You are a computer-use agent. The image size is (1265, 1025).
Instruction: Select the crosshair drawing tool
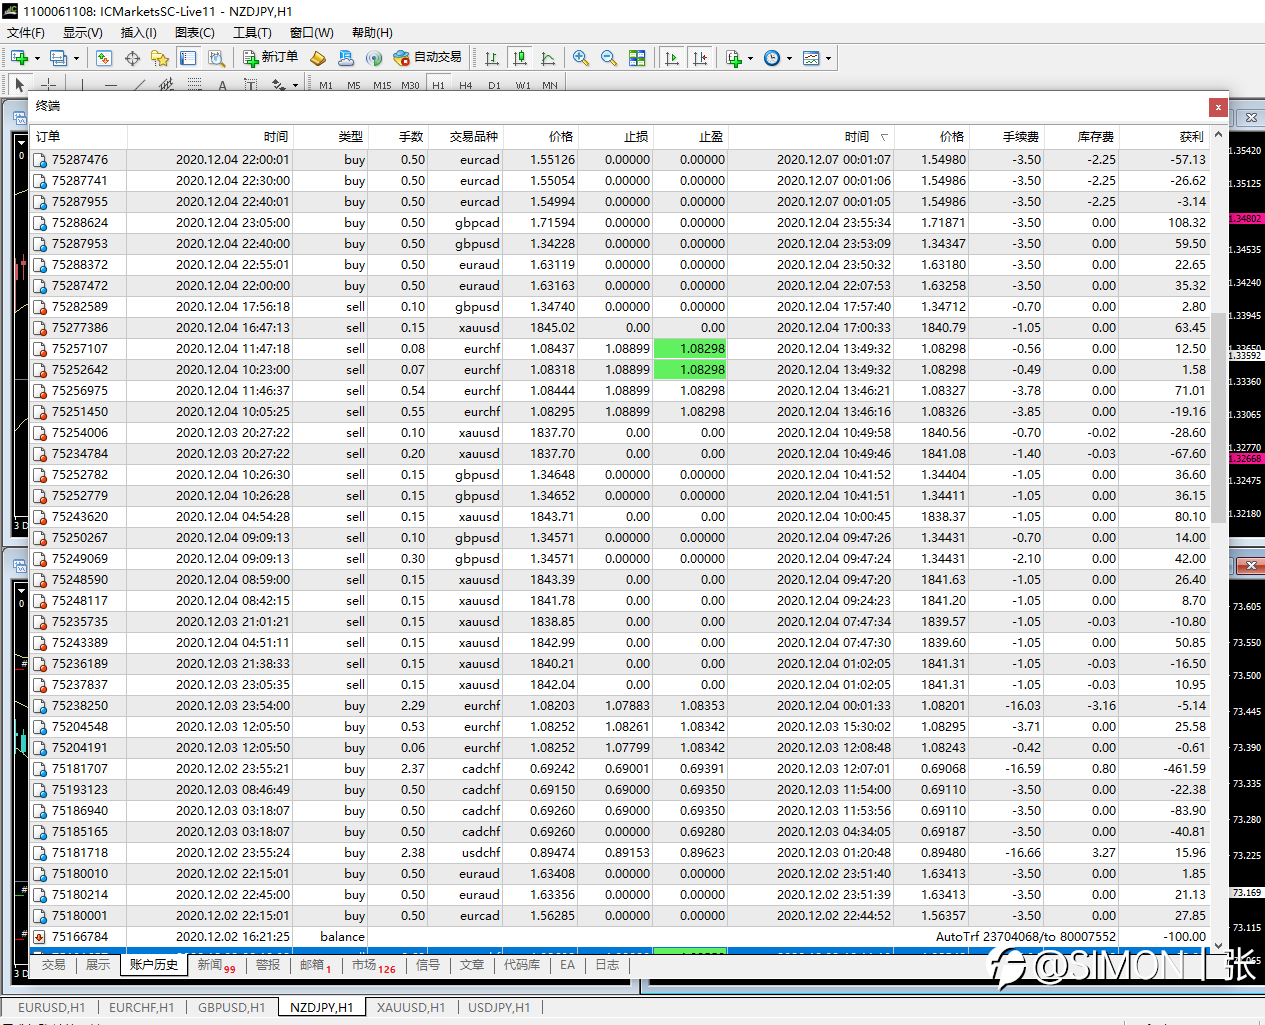(48, 85)
